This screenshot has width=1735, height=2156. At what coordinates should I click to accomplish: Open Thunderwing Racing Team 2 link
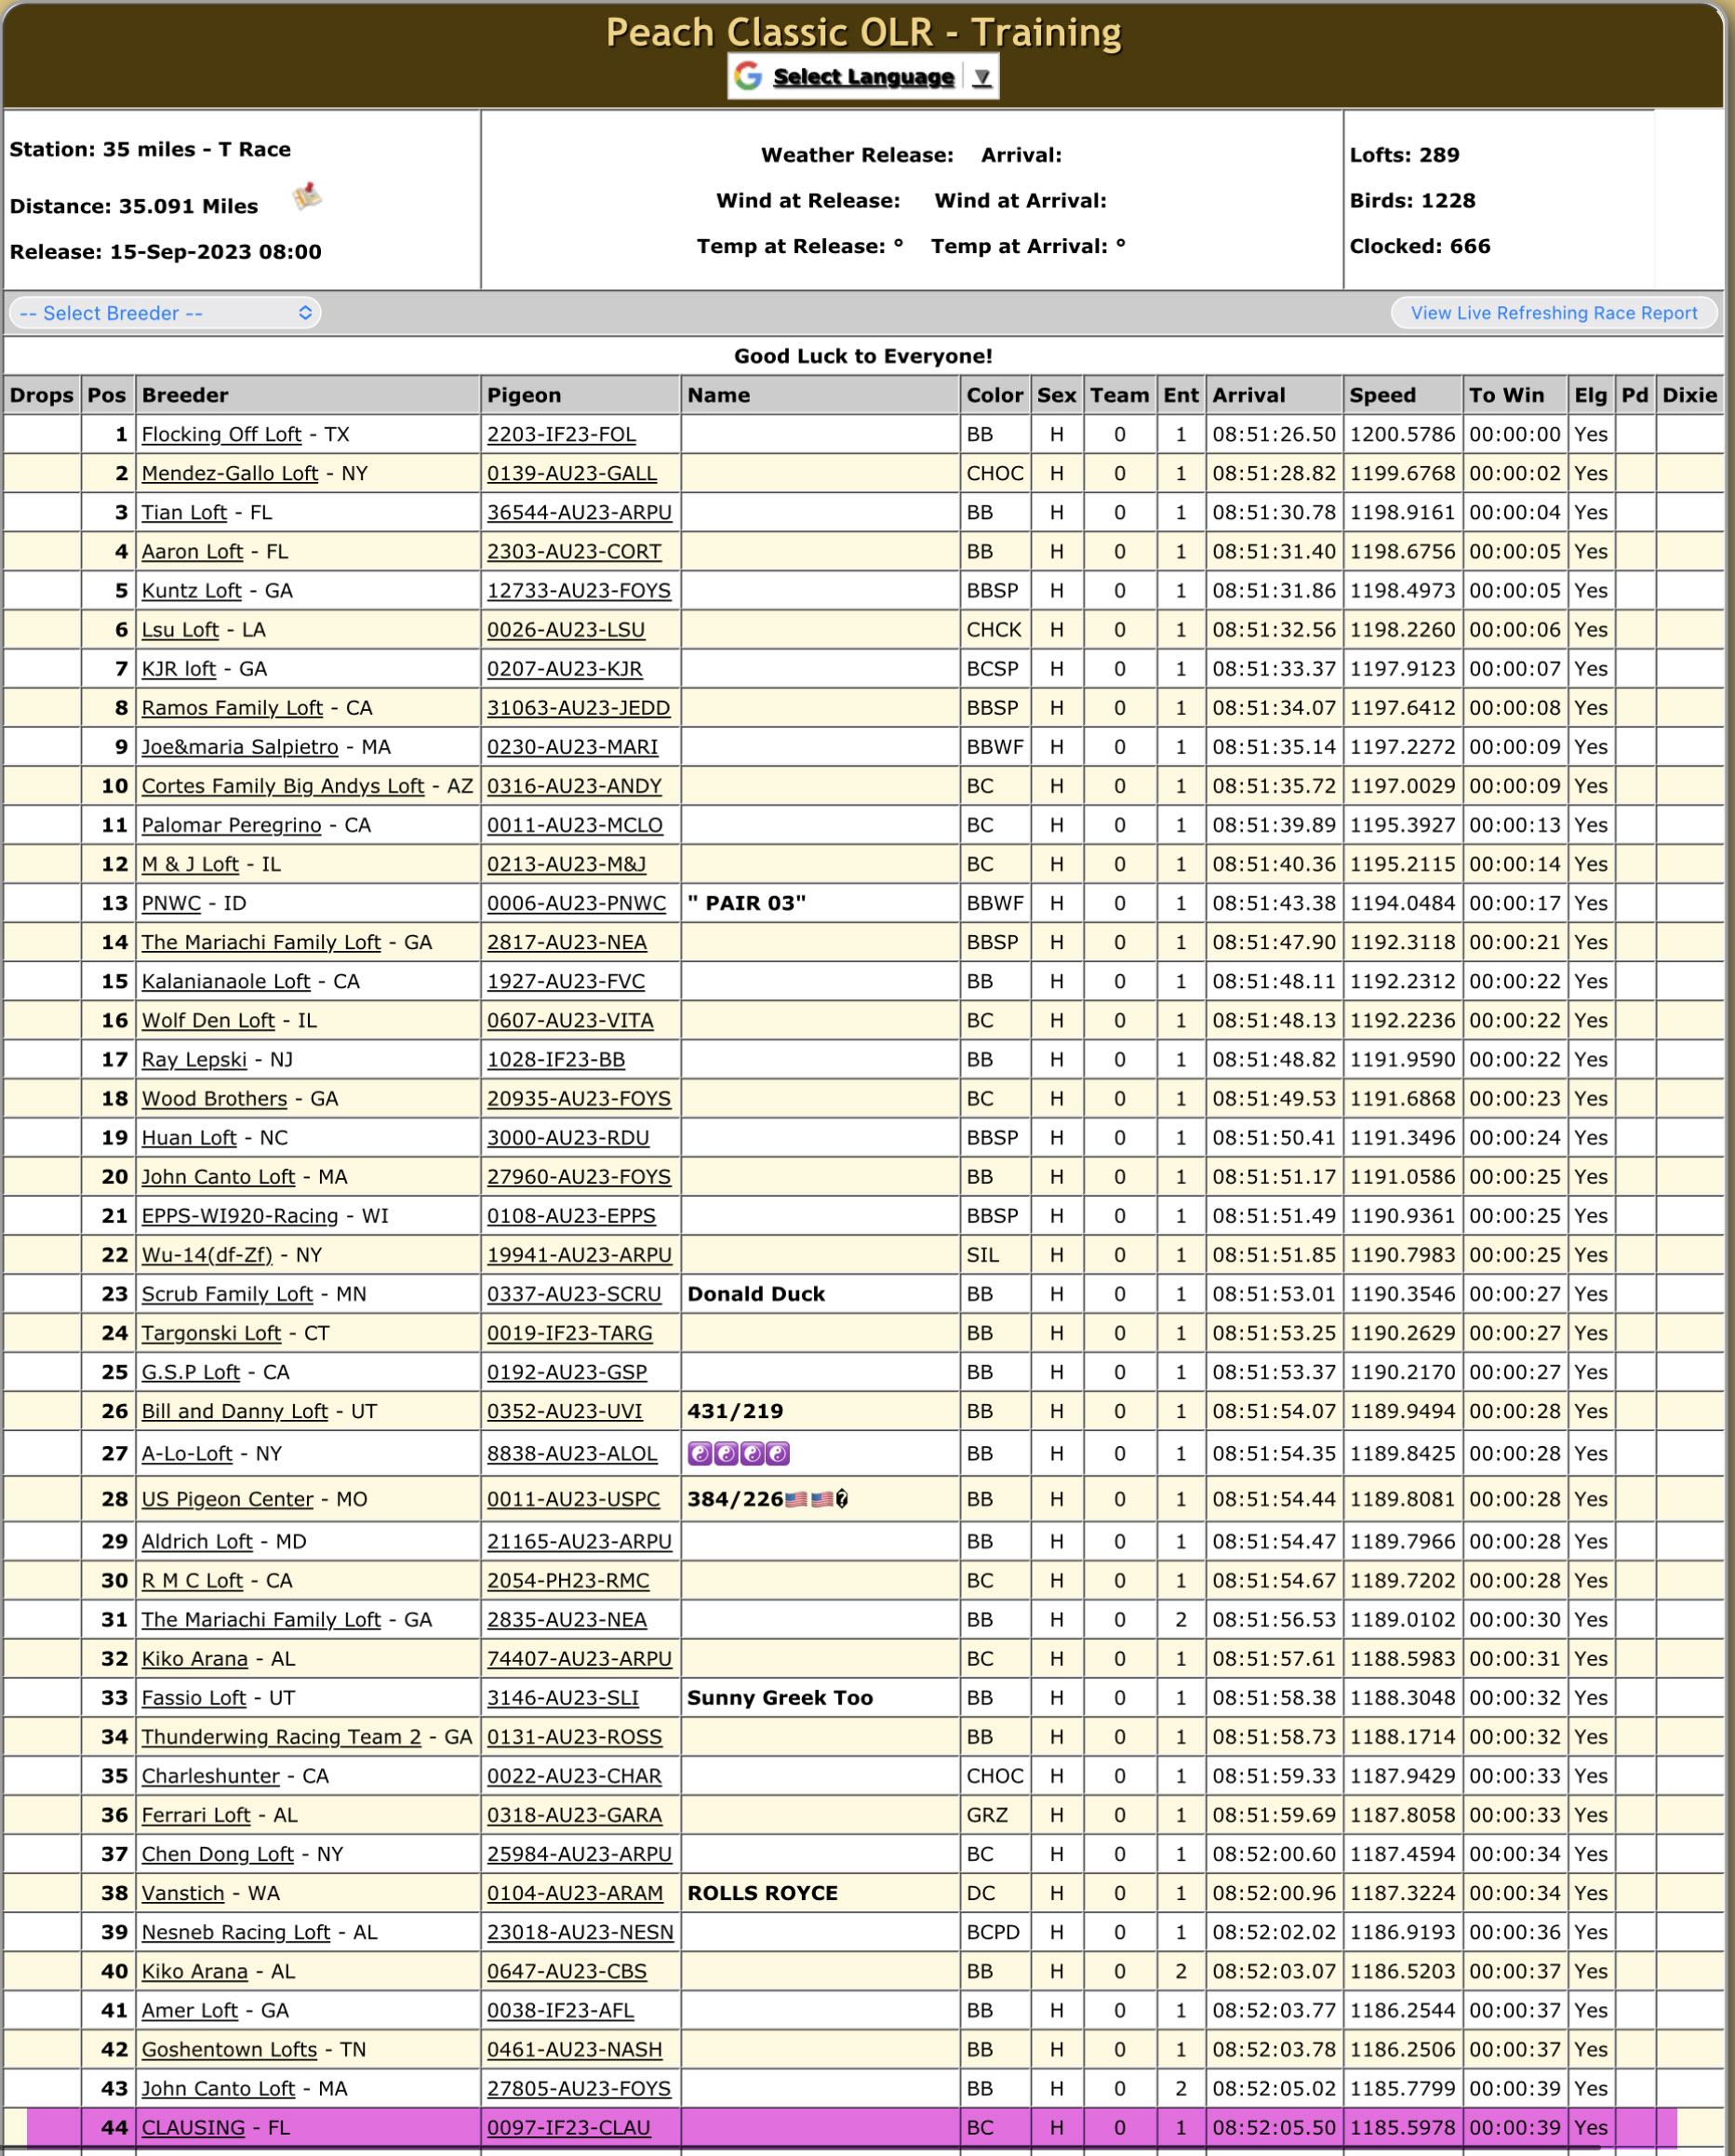pyautogui.click(x=281, y=1737)
